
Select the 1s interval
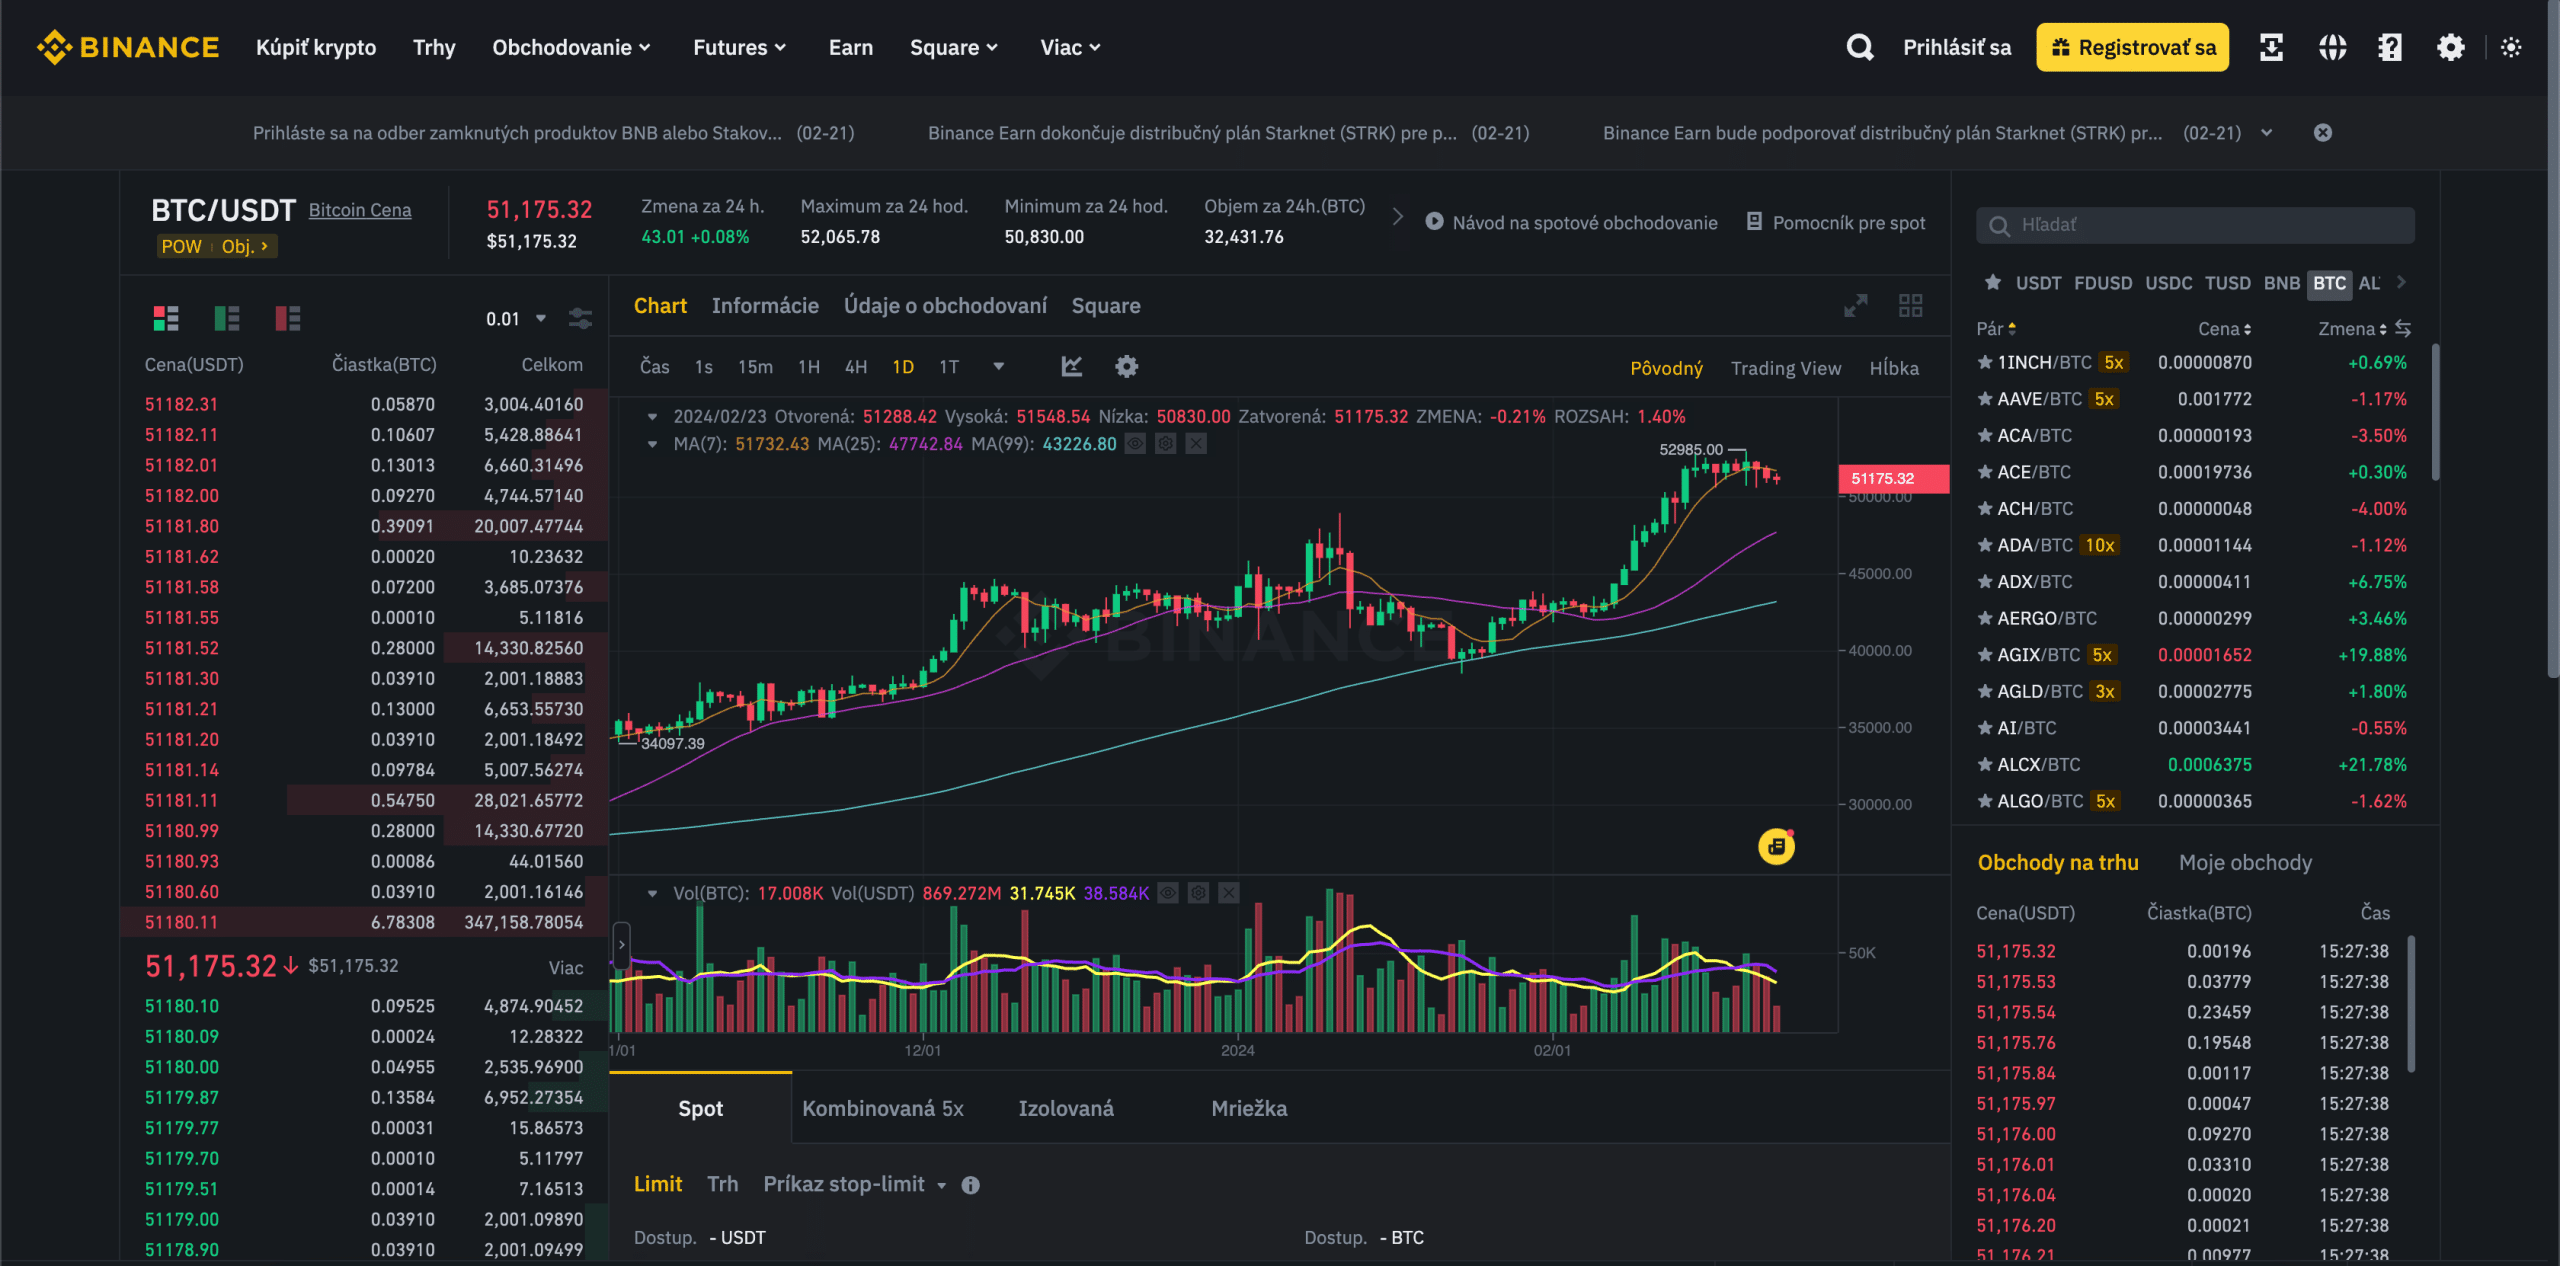tap(704, 367)
